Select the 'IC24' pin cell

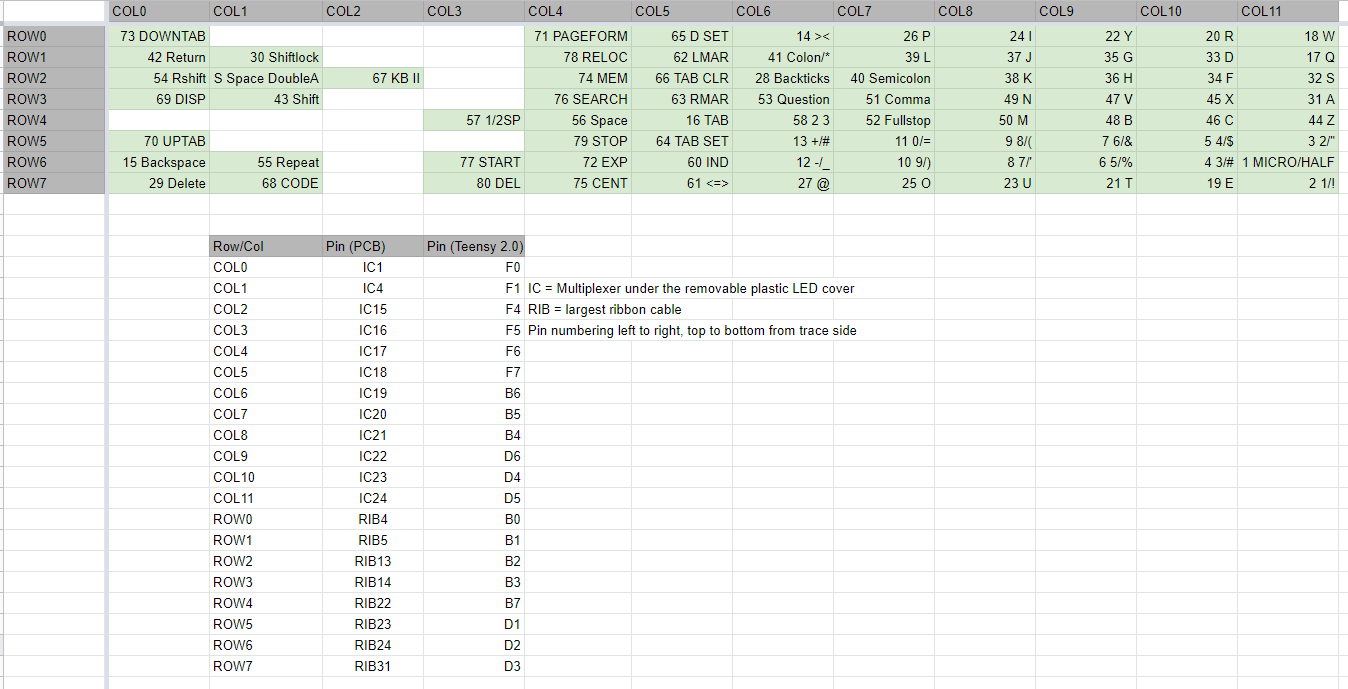tap(373, 498)
